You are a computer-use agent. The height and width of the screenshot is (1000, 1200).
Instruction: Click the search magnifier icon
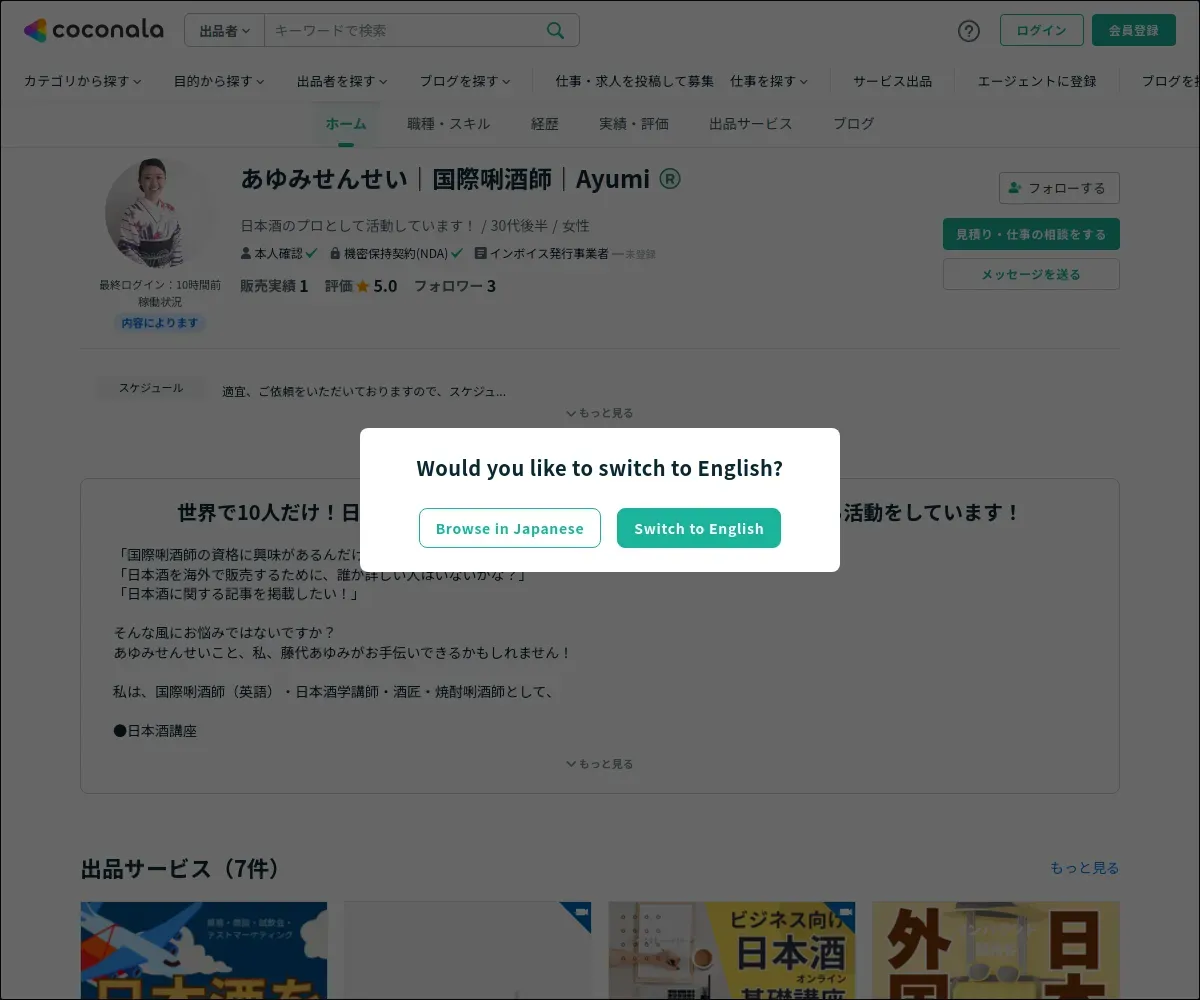point(556,30)
